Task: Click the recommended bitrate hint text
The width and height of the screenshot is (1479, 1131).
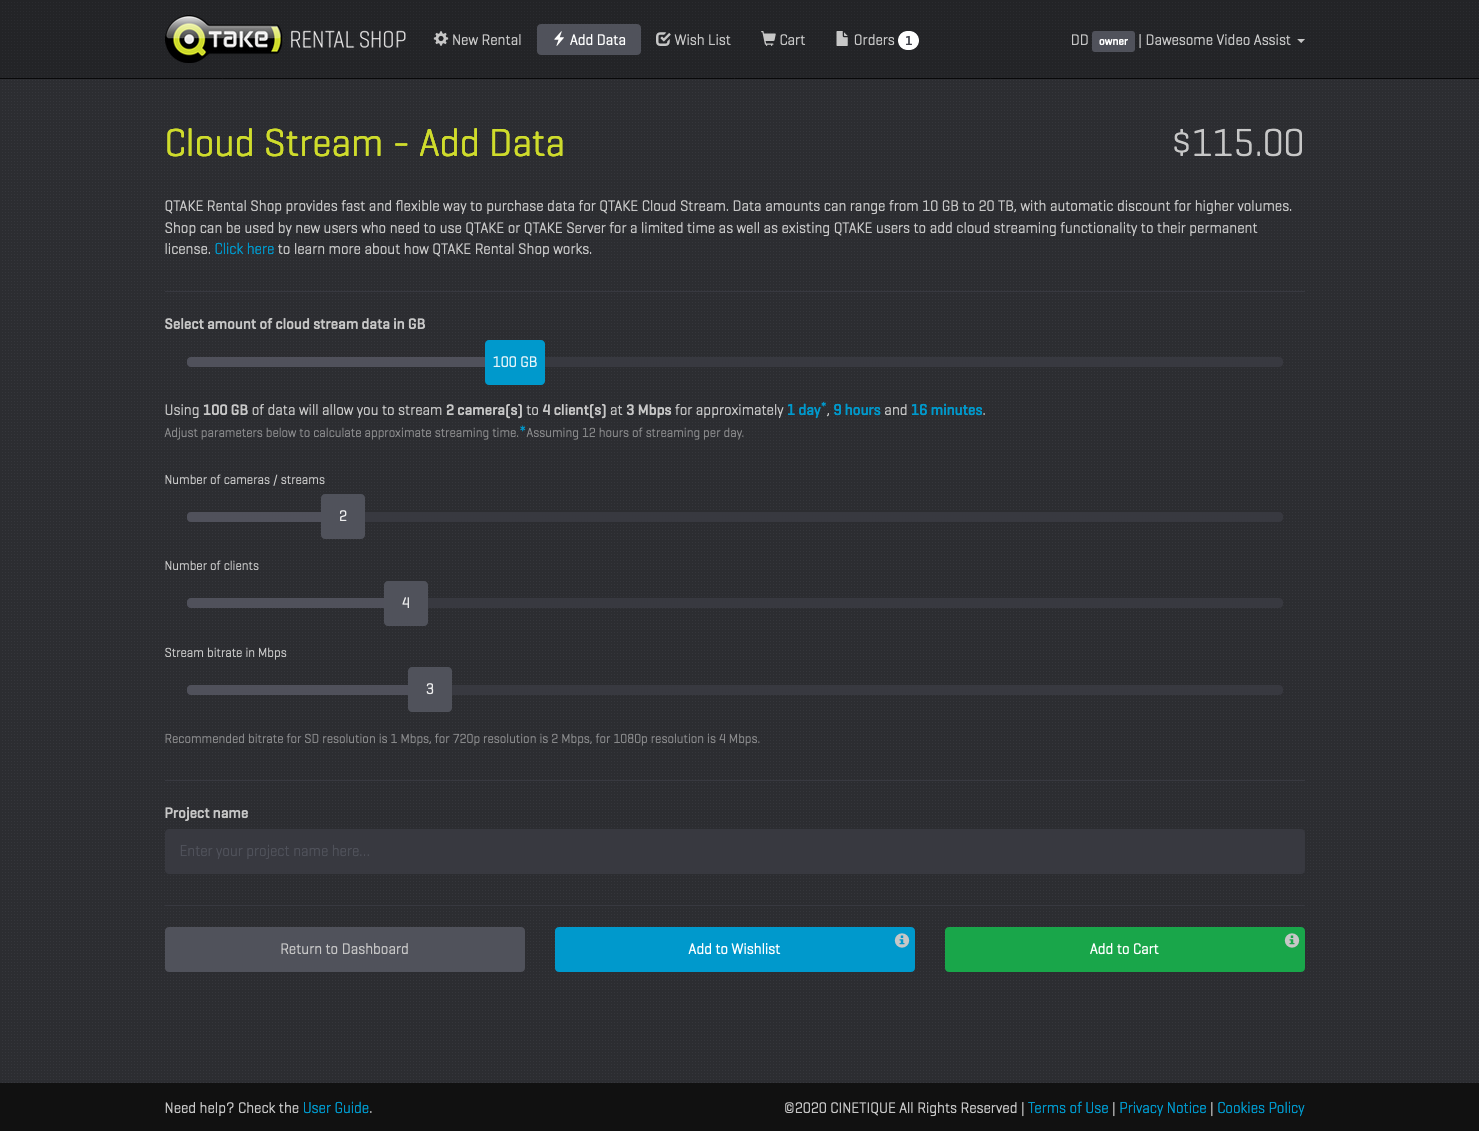Action: pyautogui.click(x=462, y=739)
